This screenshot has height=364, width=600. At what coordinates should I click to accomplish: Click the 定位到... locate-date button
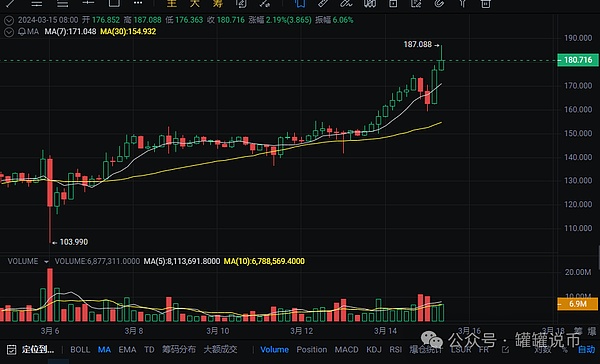click(x=38, y=349)
